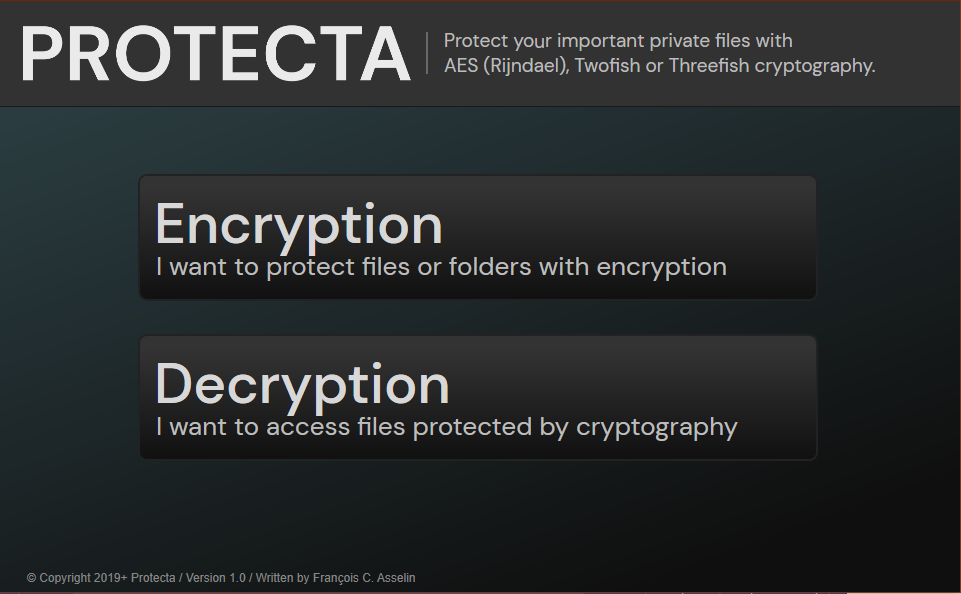Click the word "Threefish" in the tagline
Image resolution: width=961 pixels, height=594 pixels.
coord(707,66)
